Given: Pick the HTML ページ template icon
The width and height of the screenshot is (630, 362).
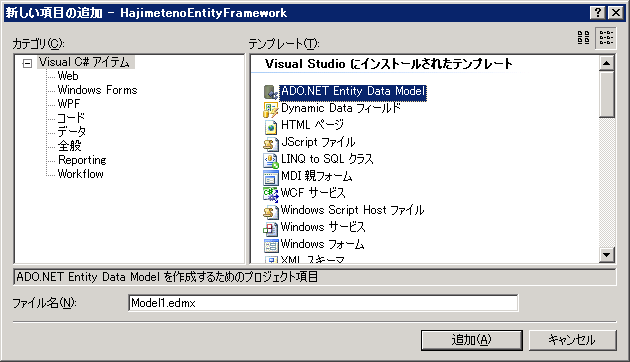Looking at the screenshot, I should pyautogui.click(x=271, y=126).
